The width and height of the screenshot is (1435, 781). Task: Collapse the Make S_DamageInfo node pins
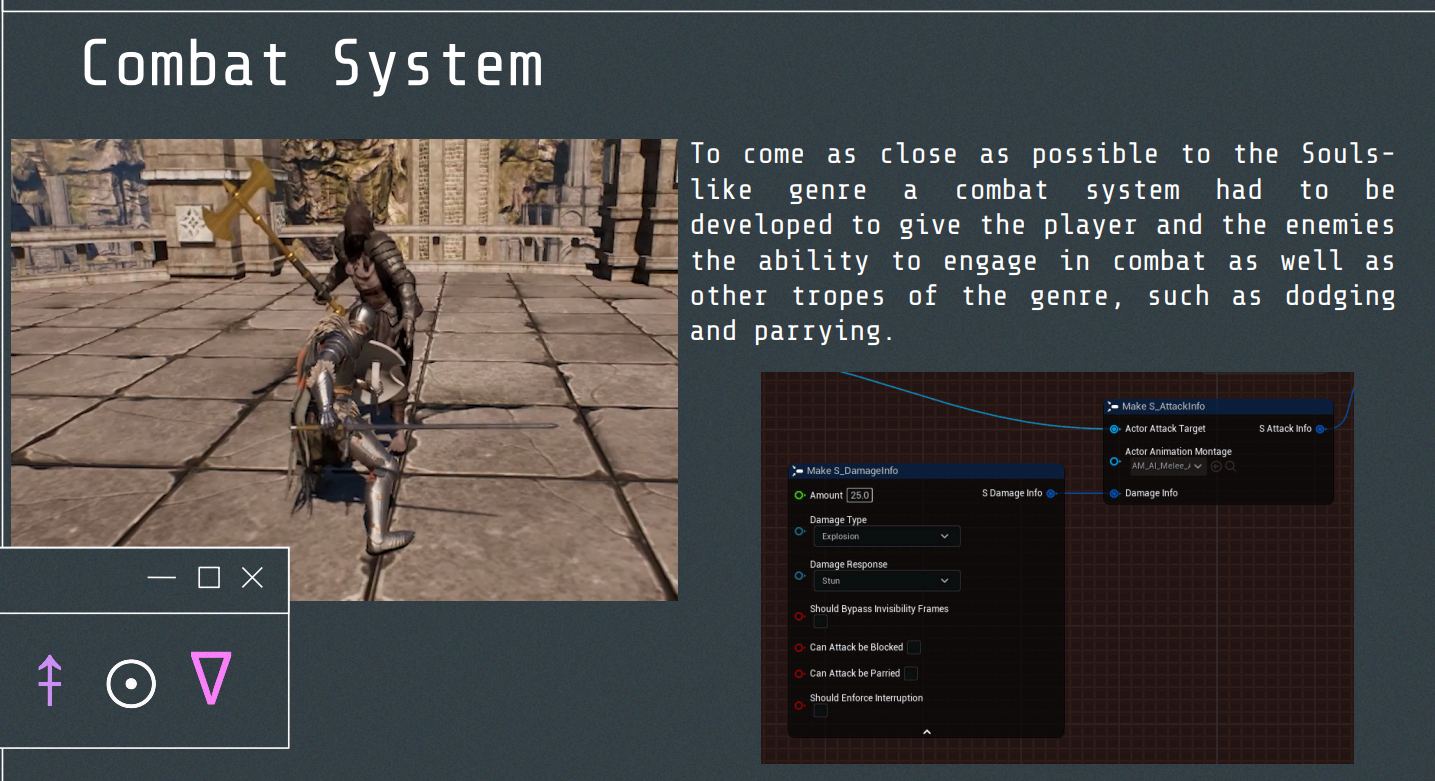[x=926, y=732]
